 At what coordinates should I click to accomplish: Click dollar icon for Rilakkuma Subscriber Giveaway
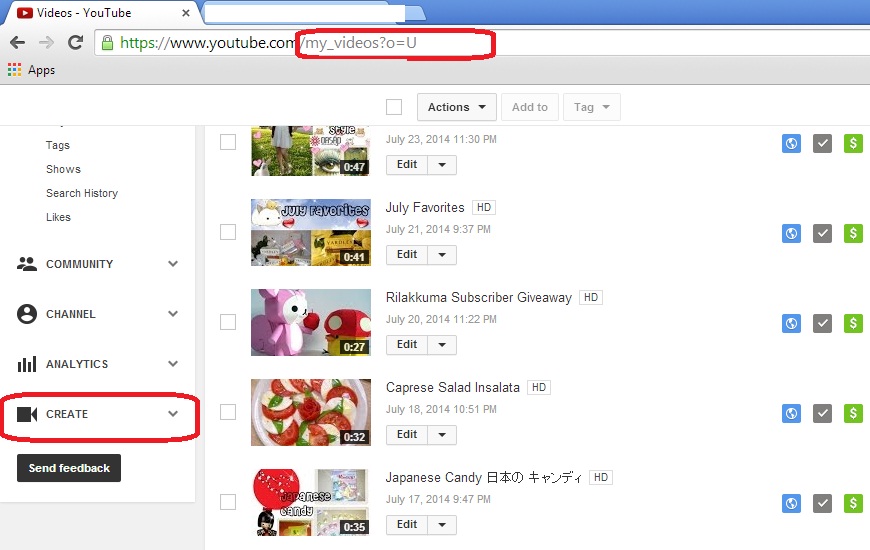853,323
